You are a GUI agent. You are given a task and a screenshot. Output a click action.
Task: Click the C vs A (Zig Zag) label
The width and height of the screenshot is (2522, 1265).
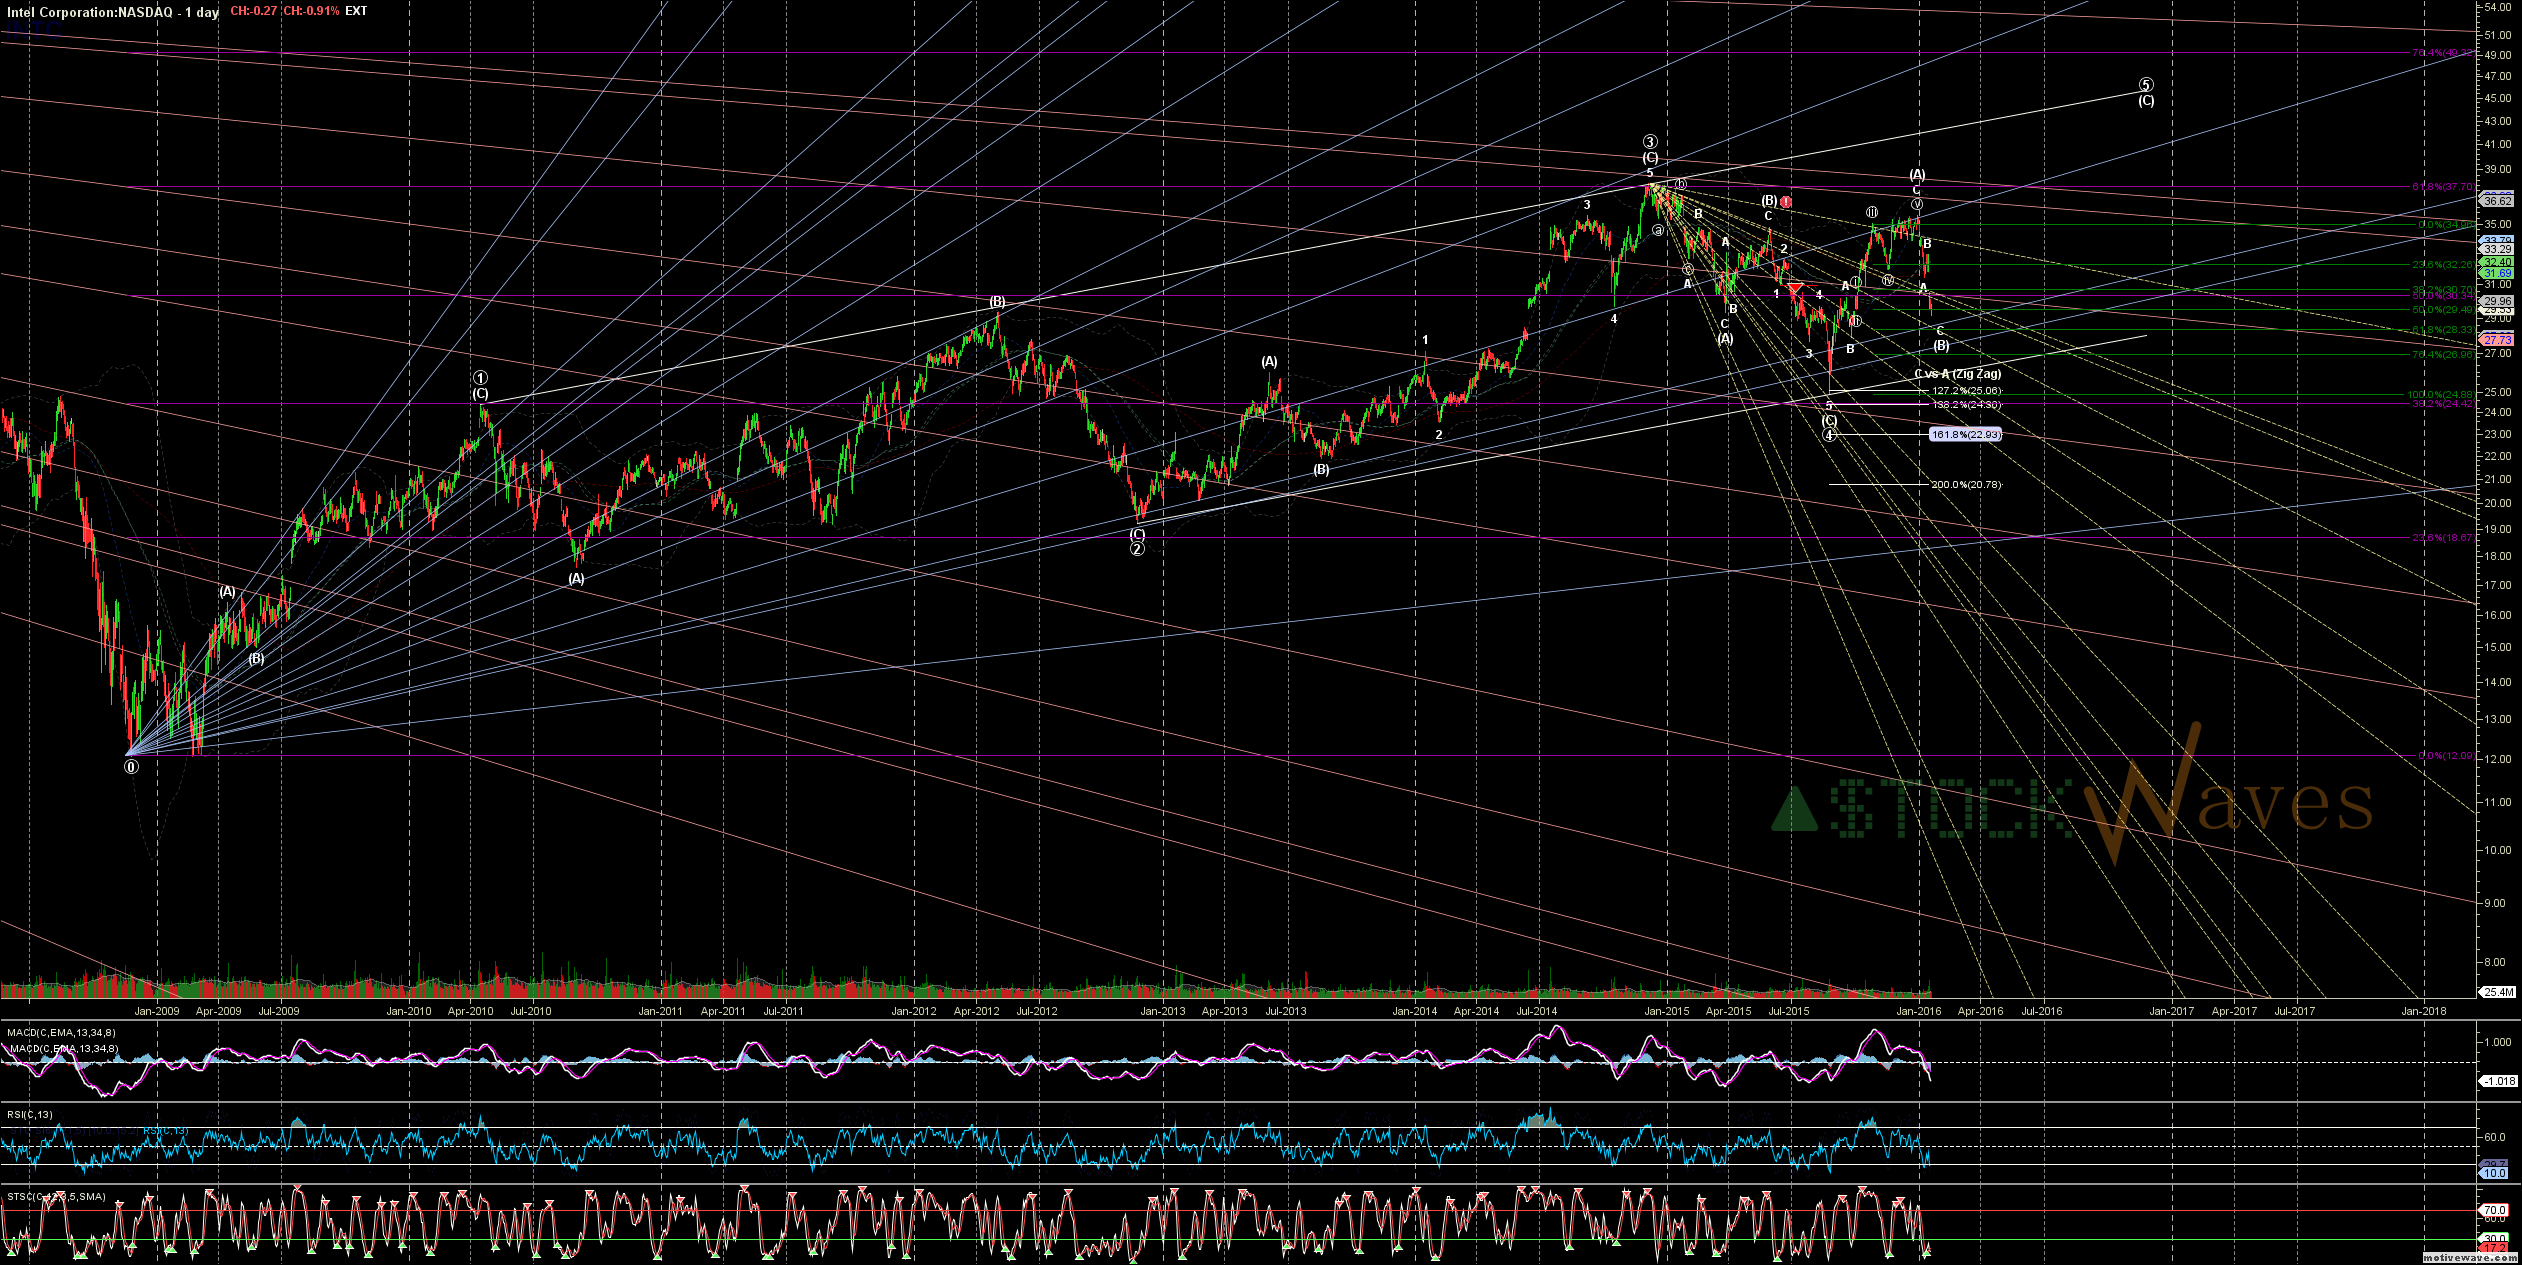1958,374
